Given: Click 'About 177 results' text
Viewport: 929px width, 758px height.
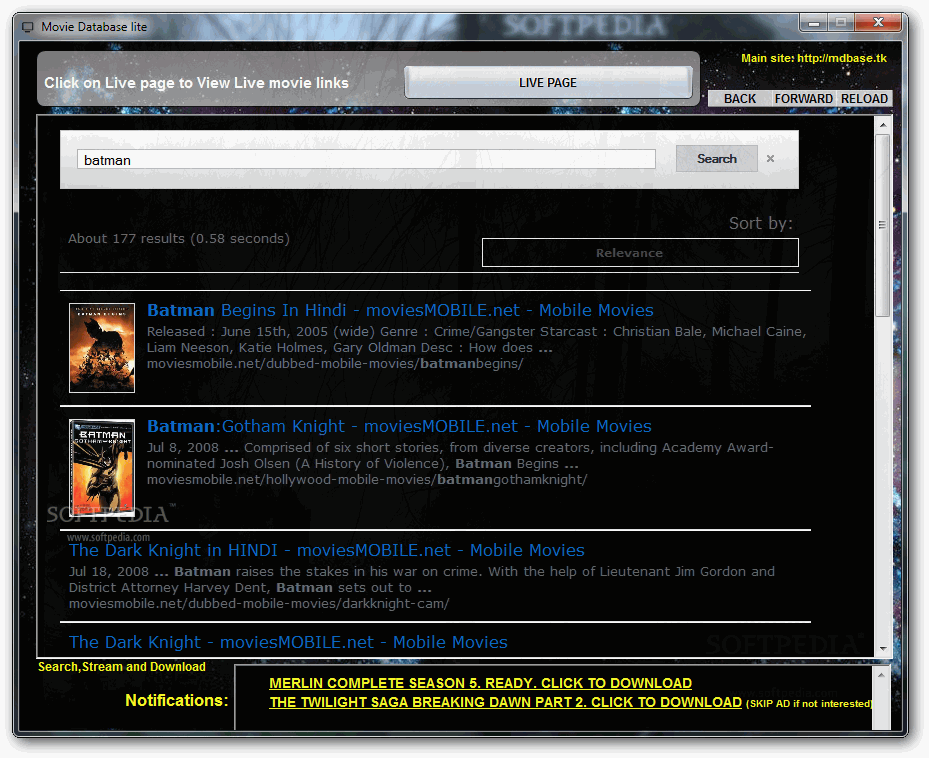Looking at the screenshot, I should pos(178,238).
